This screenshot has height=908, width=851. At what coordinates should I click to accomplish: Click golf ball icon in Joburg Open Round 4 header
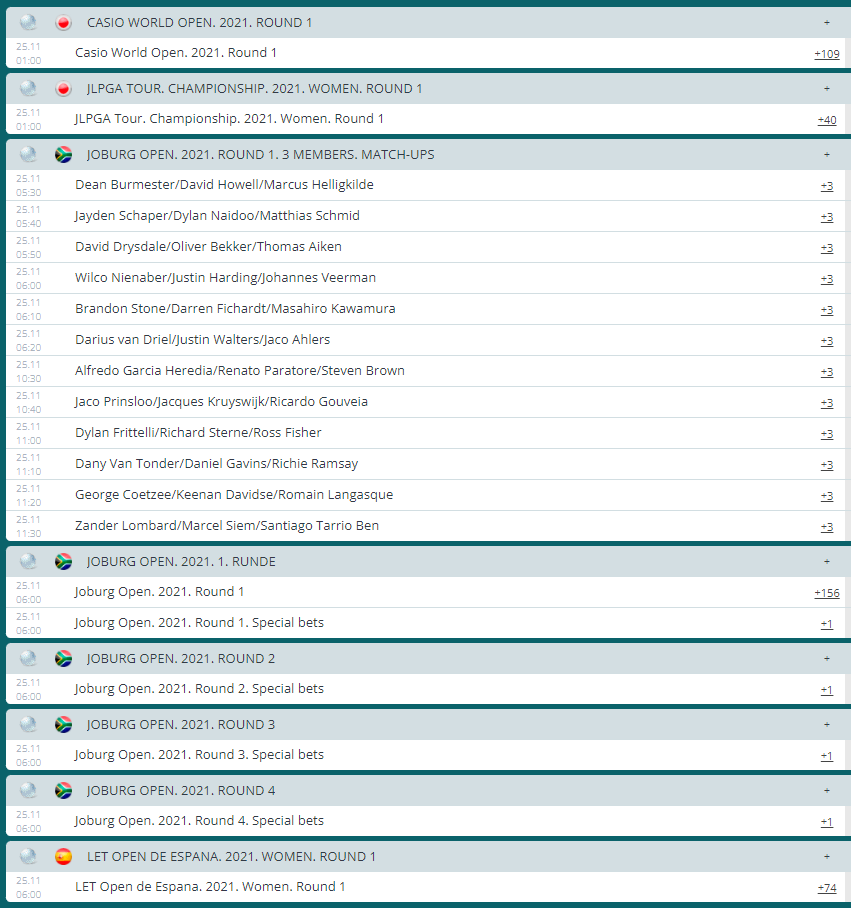point(28,791)
